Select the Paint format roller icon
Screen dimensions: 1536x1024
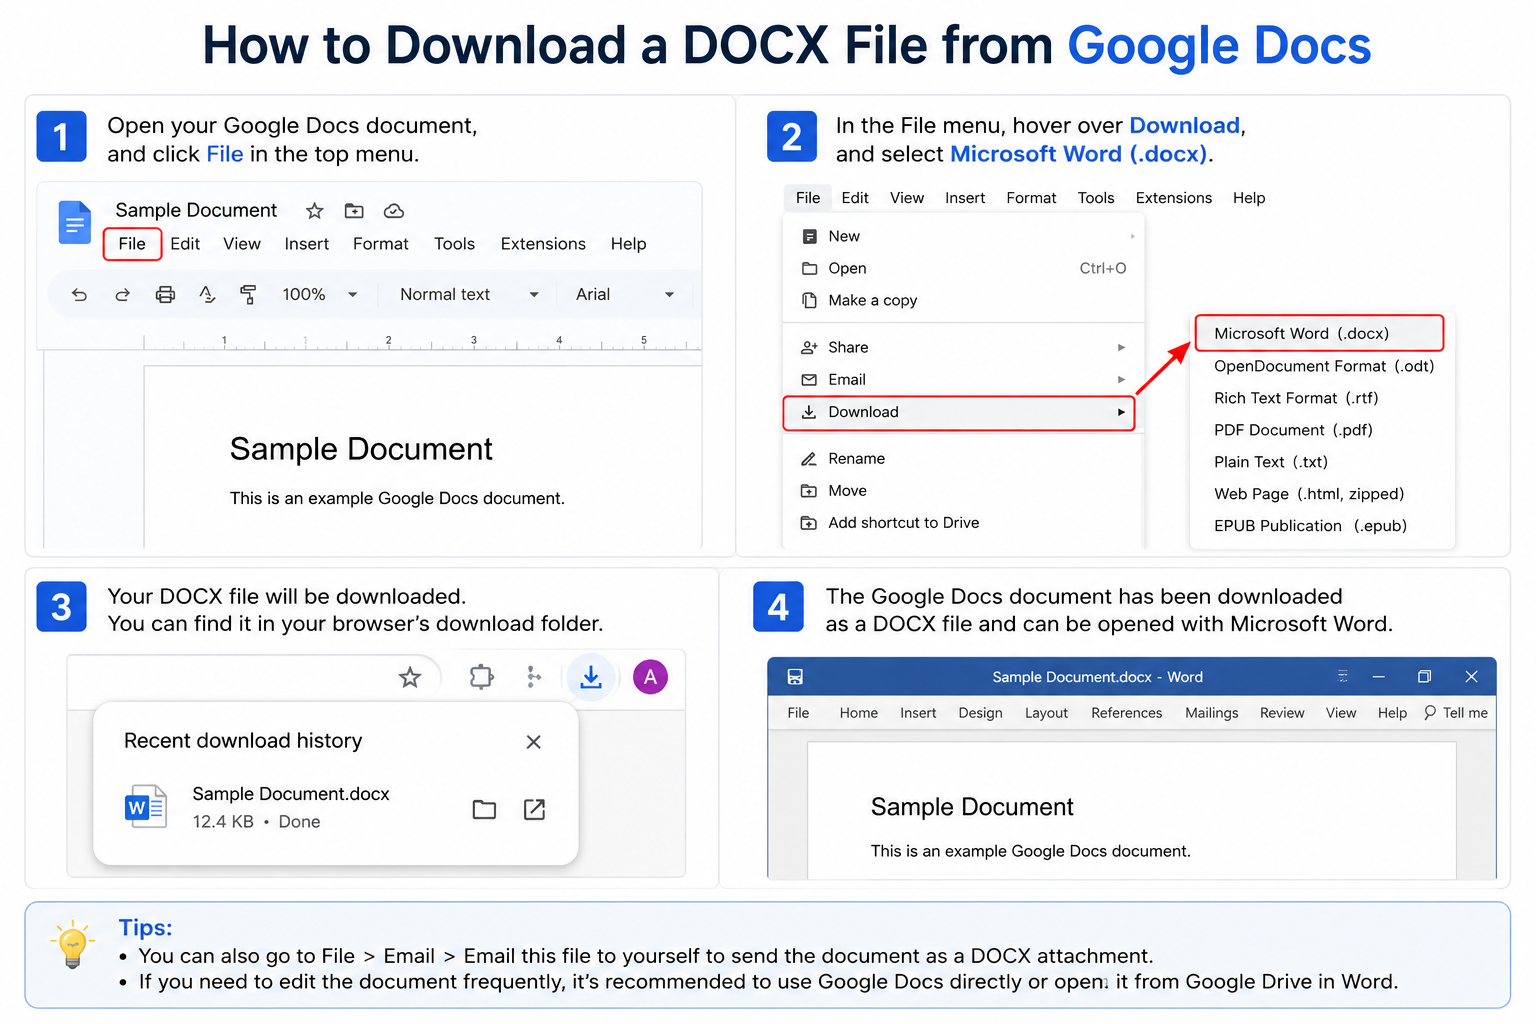[x=248, y=295]
